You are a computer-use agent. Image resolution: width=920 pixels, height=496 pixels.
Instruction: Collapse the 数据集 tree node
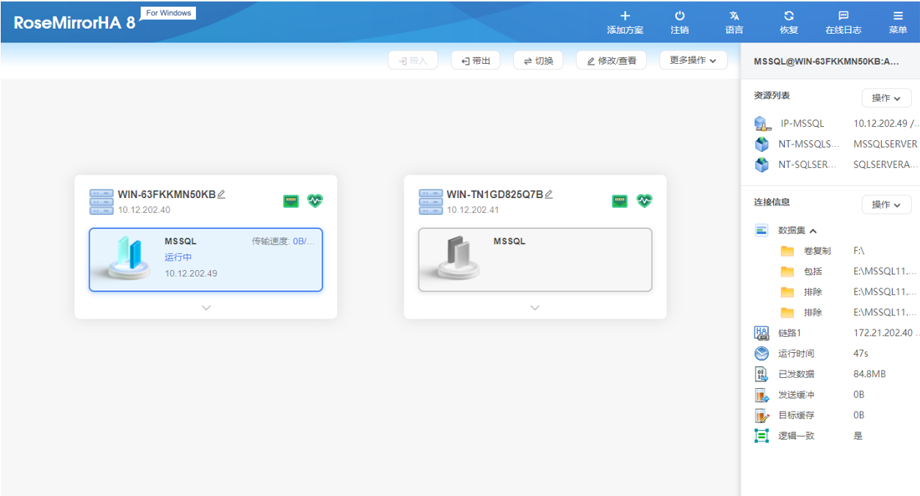point(813,230)
